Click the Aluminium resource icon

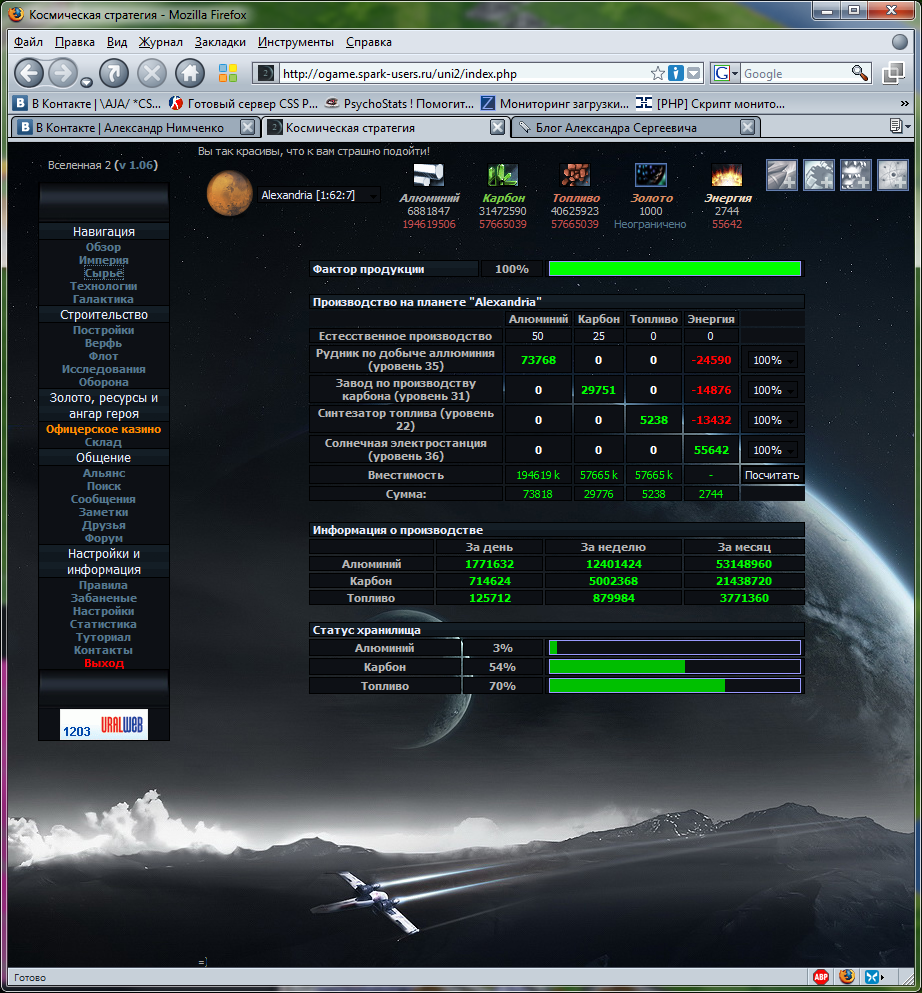coord(429,175)
